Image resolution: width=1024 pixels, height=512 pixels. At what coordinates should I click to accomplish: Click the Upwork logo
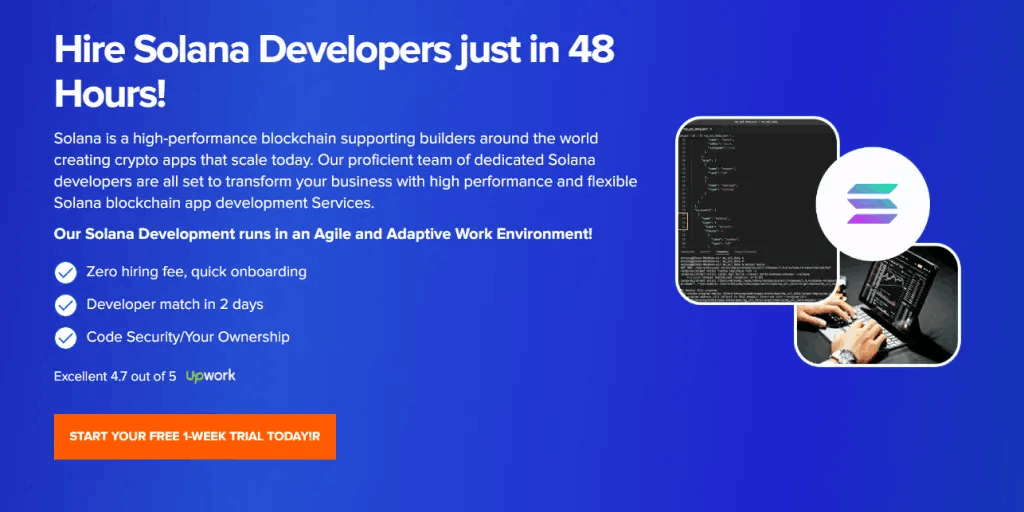point(211,376)
